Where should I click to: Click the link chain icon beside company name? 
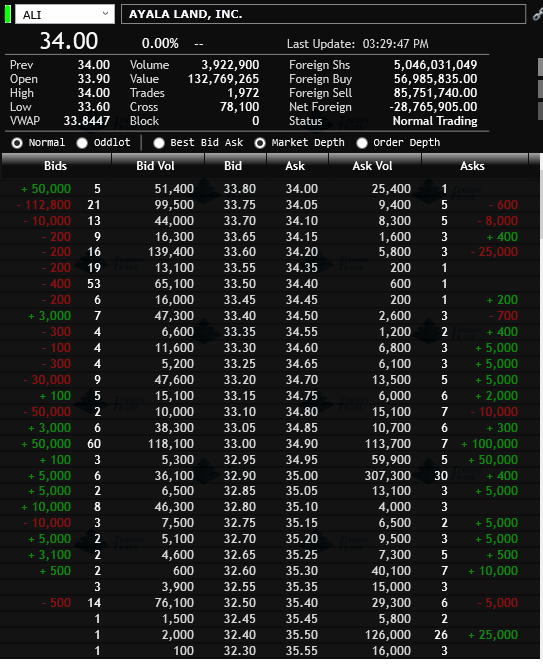pyautogui.click(x=537, y=15)
